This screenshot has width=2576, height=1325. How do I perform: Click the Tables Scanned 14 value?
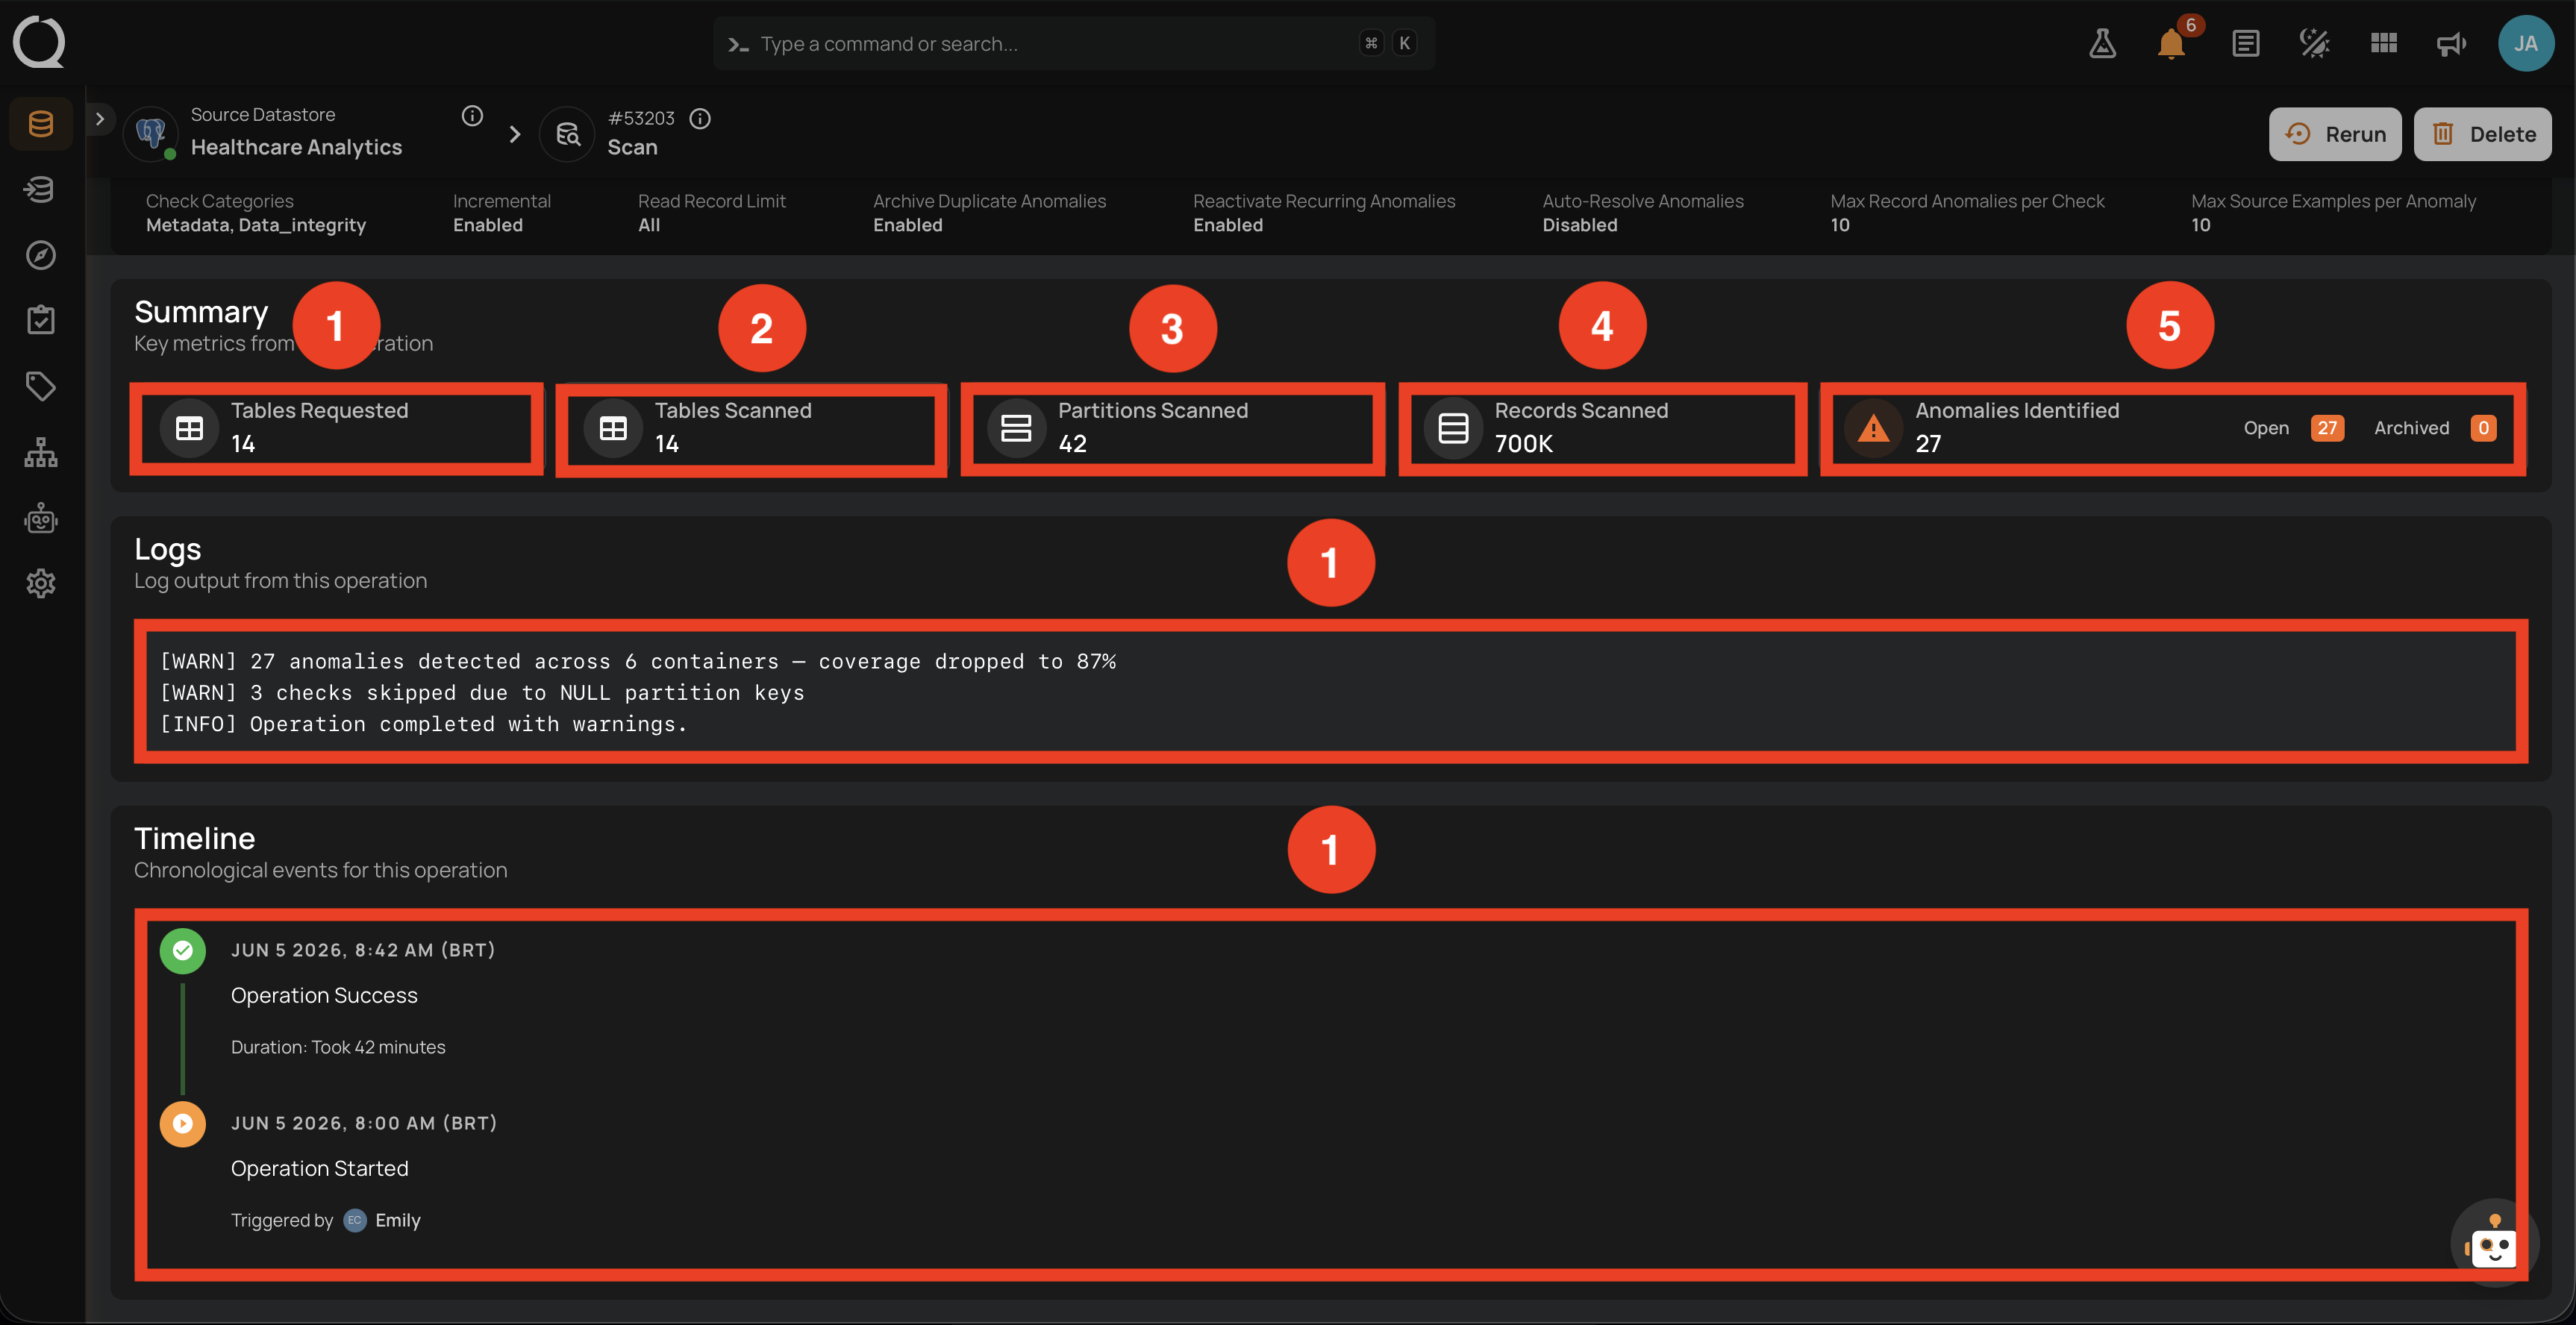666,443
